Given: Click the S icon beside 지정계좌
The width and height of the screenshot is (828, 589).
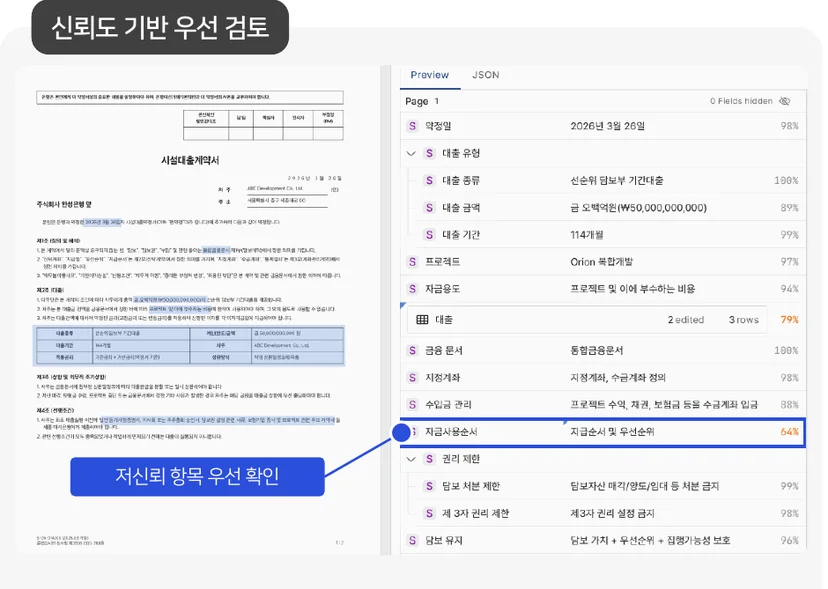Looking at the screenshot, I should tap(412, 378).
